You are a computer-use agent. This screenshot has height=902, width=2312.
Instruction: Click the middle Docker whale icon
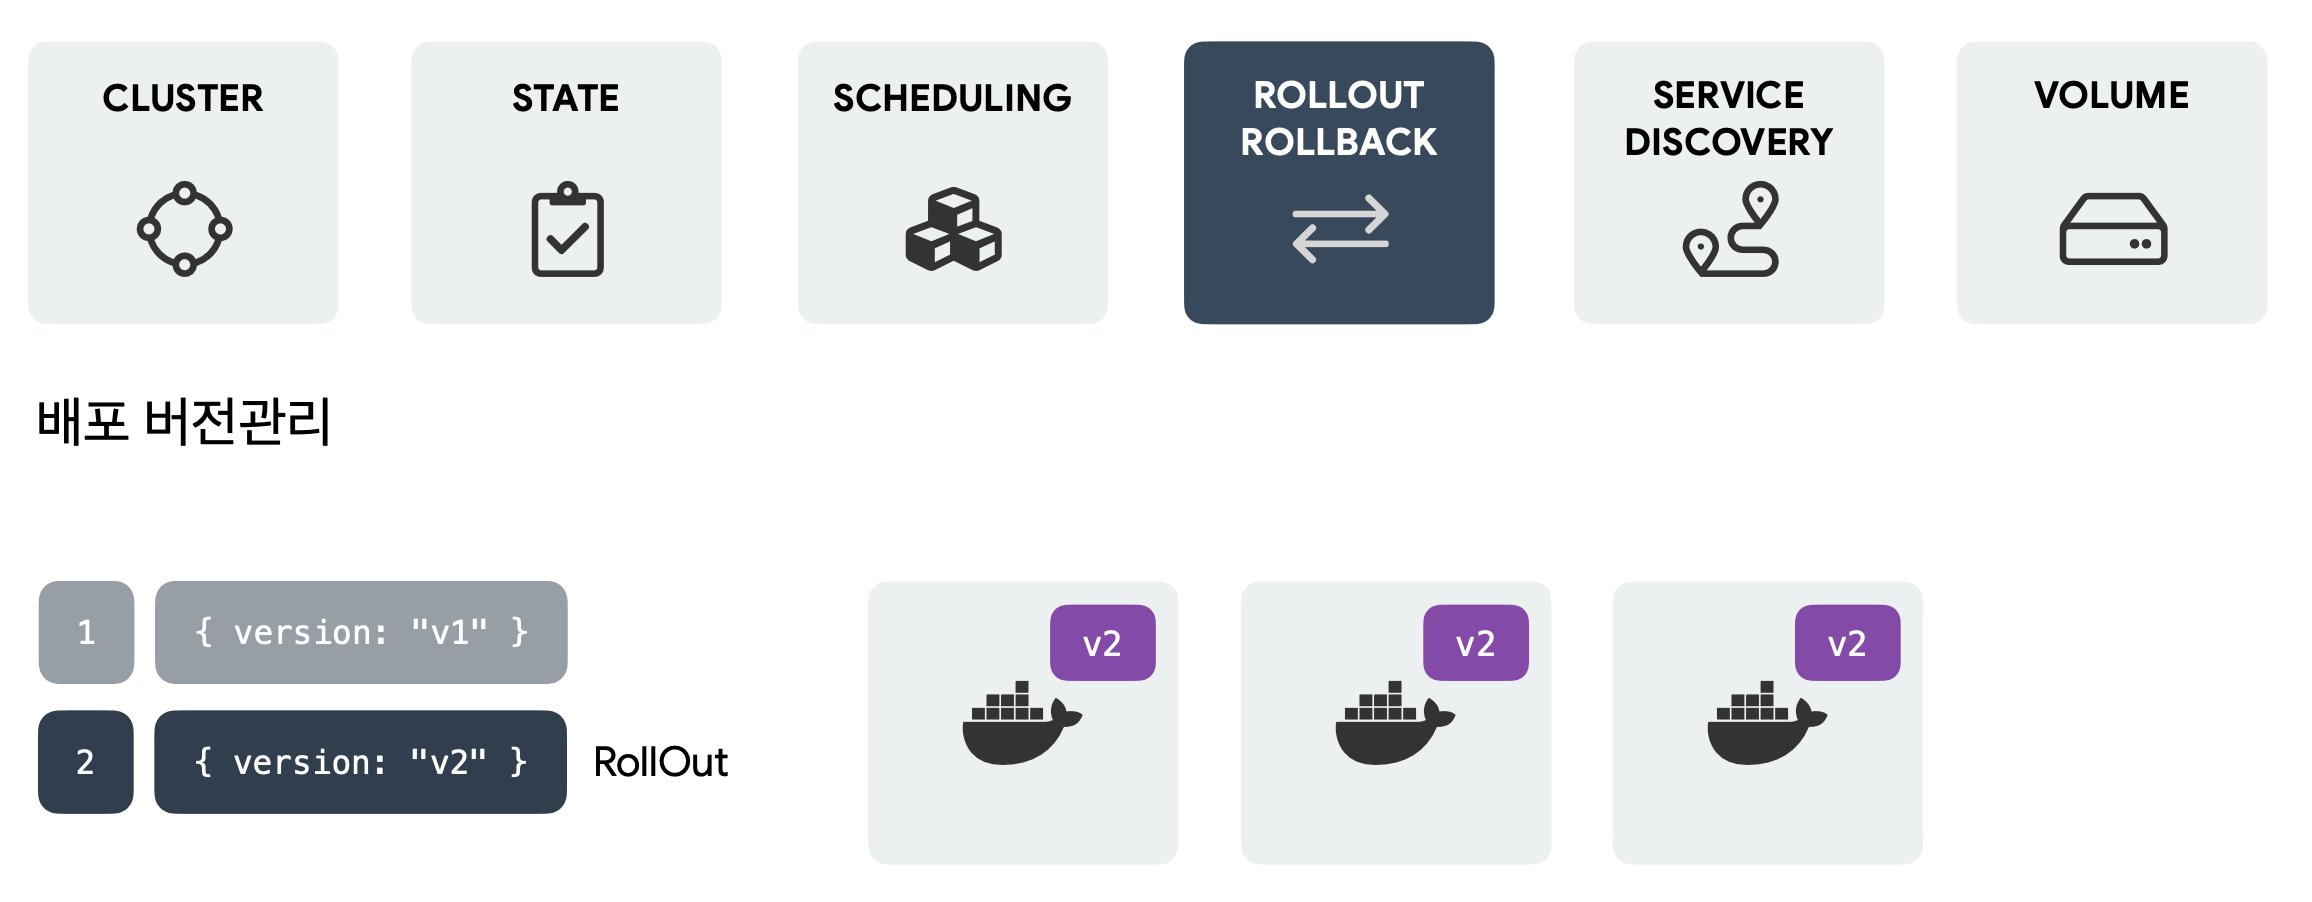click(1393, 723)
